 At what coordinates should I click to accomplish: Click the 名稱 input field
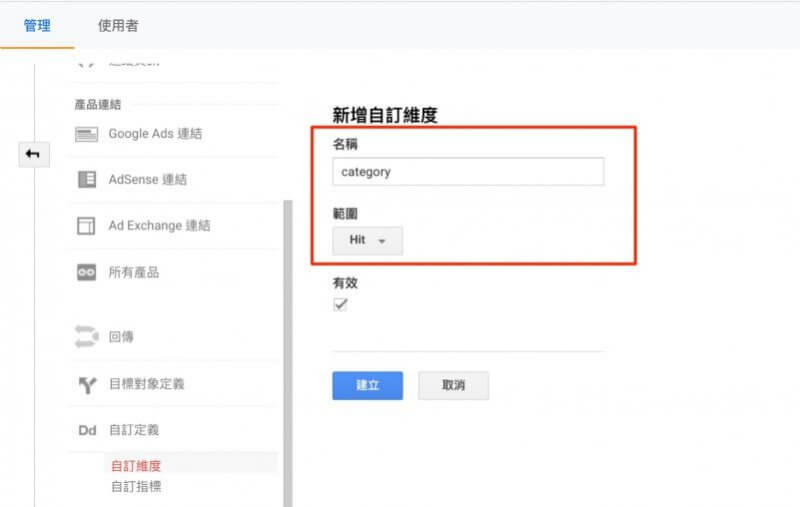[468, 172]
